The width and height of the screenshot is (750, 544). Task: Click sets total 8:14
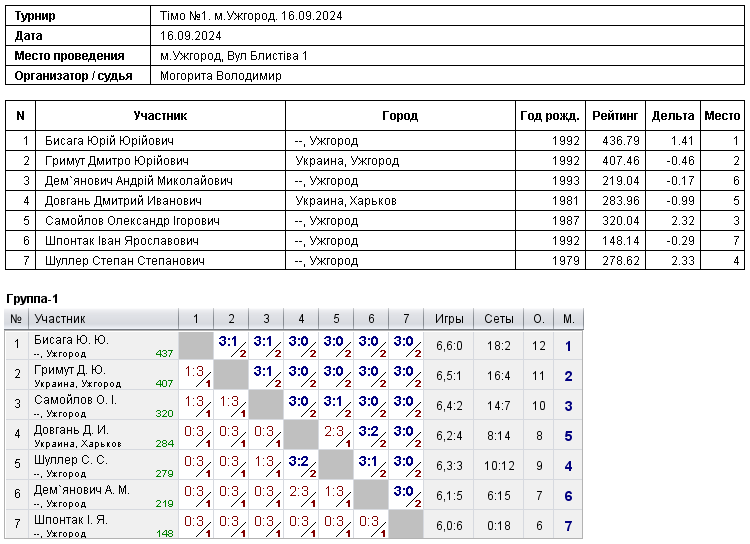499,436
